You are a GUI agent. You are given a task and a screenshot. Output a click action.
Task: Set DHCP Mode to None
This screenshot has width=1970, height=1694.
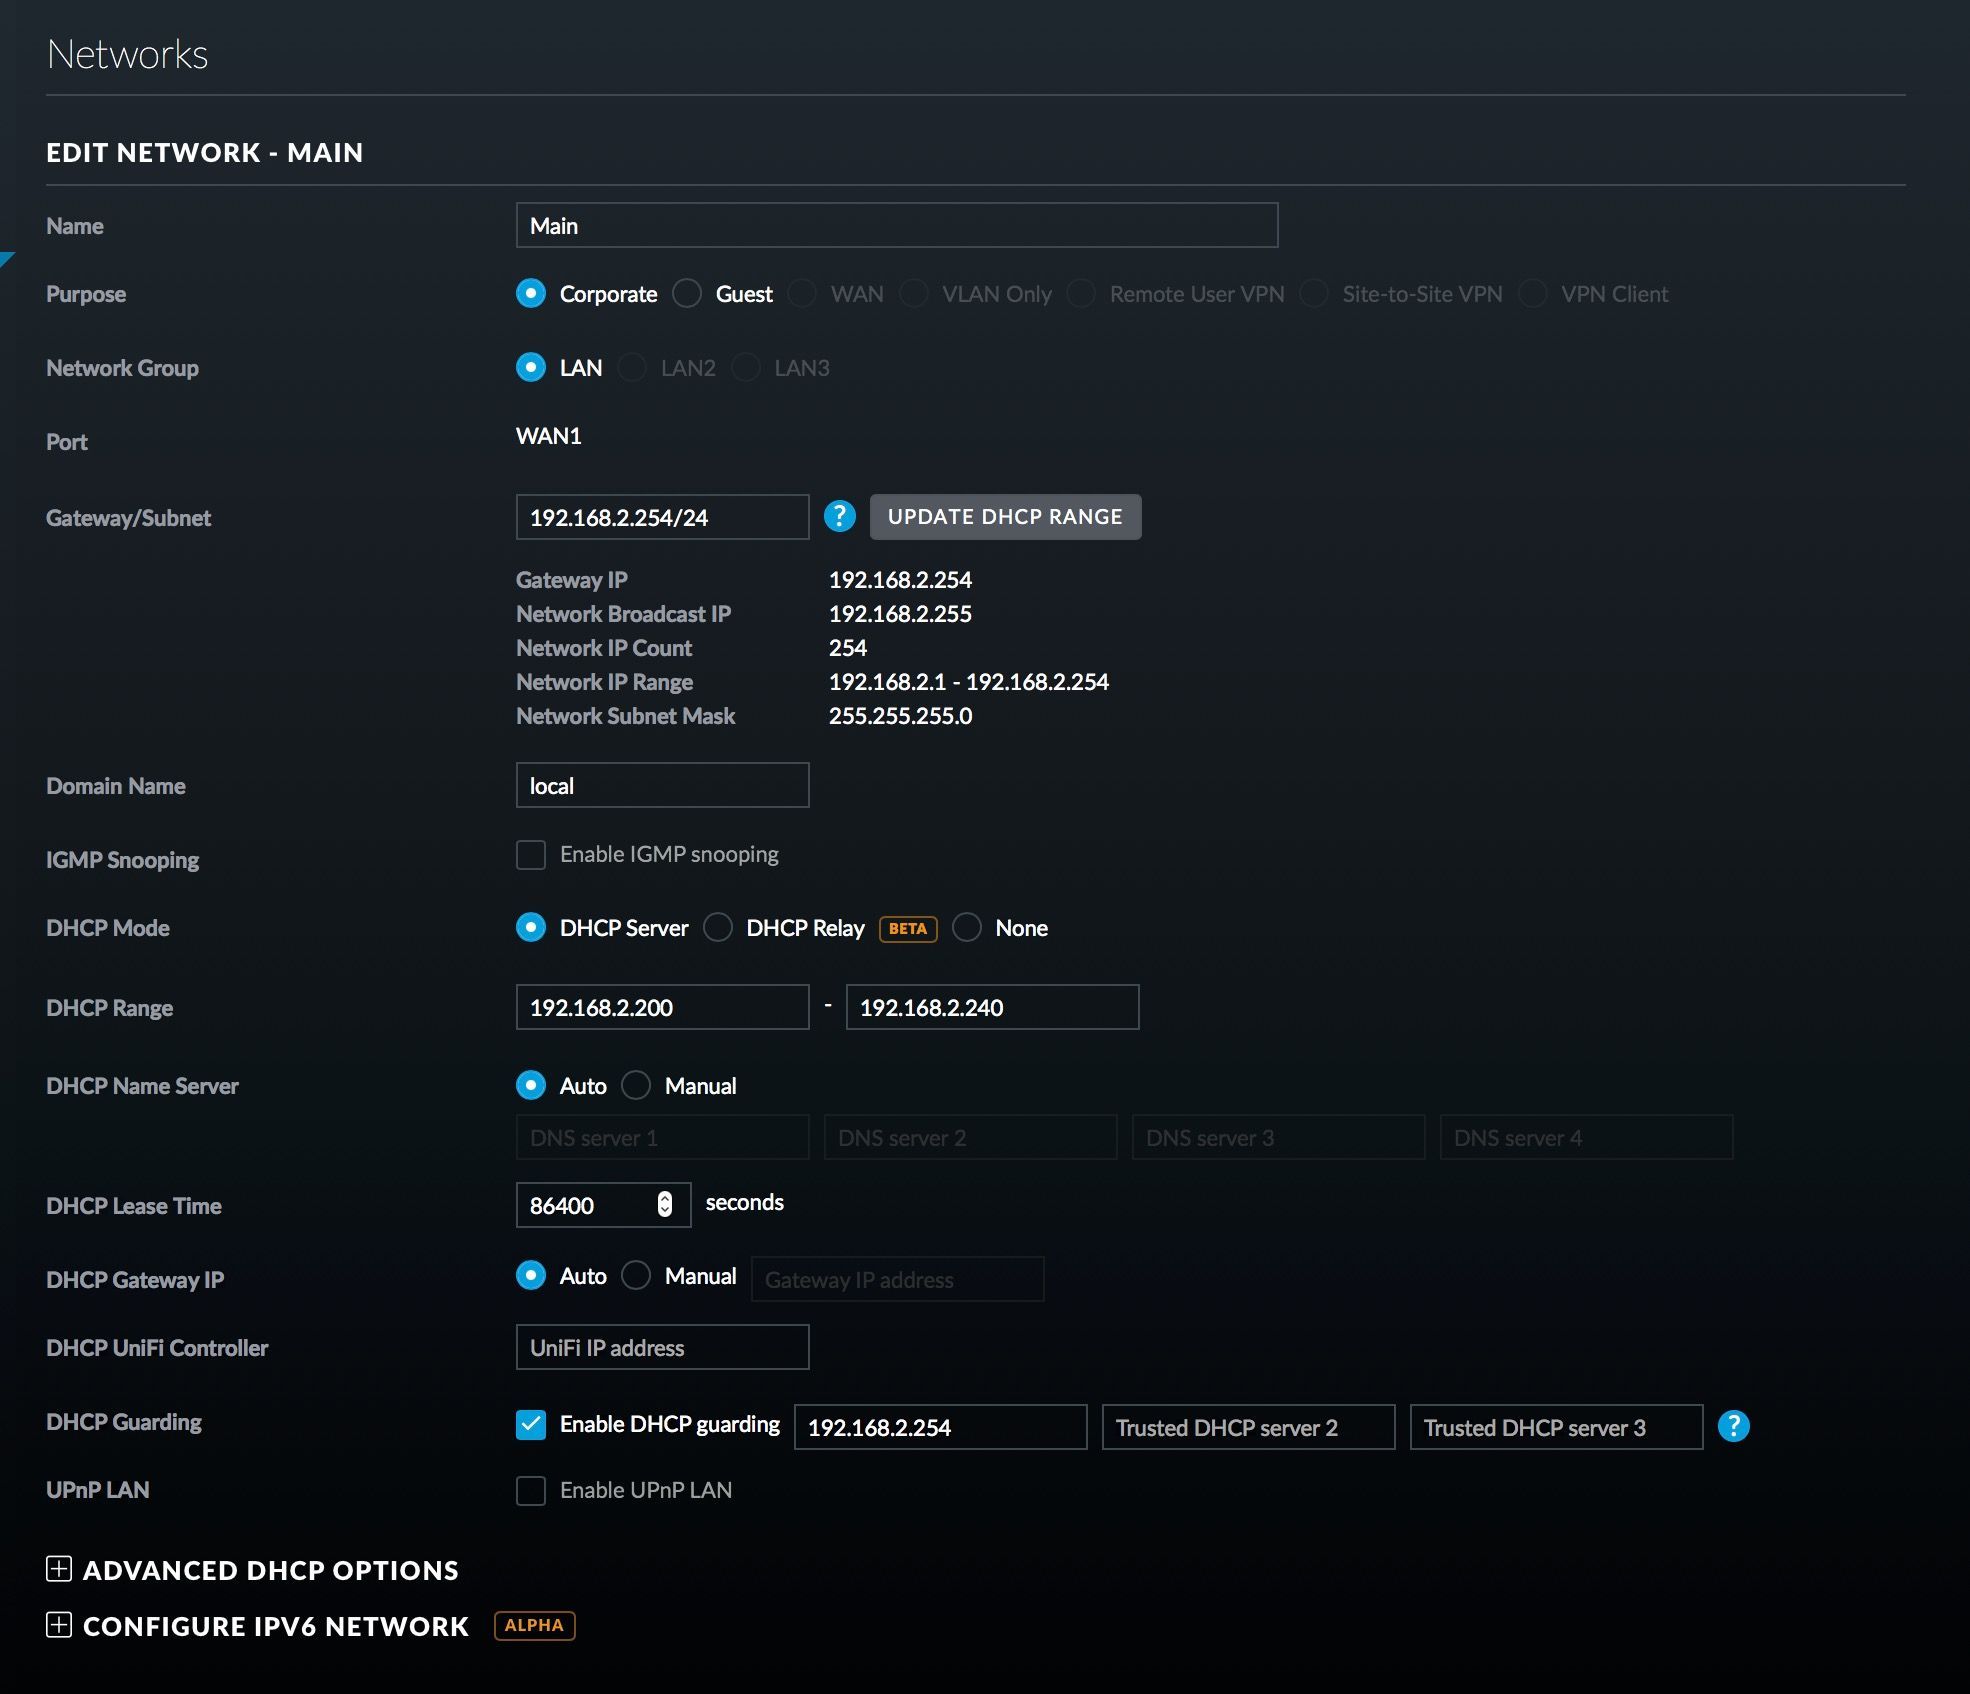[x=967, y=928]
